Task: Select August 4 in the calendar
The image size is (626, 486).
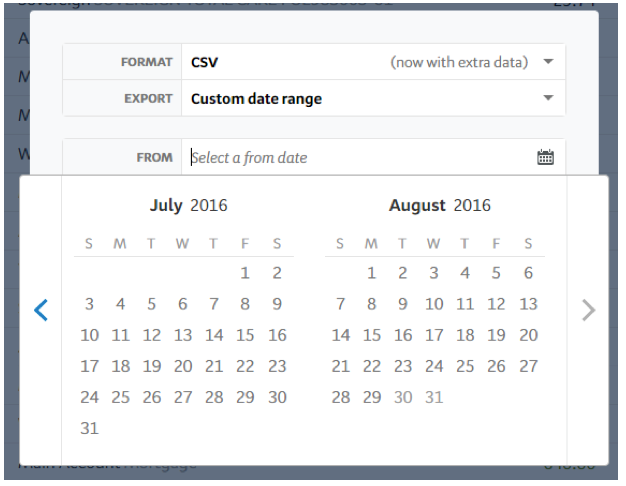Action: (x=465, y=273)
